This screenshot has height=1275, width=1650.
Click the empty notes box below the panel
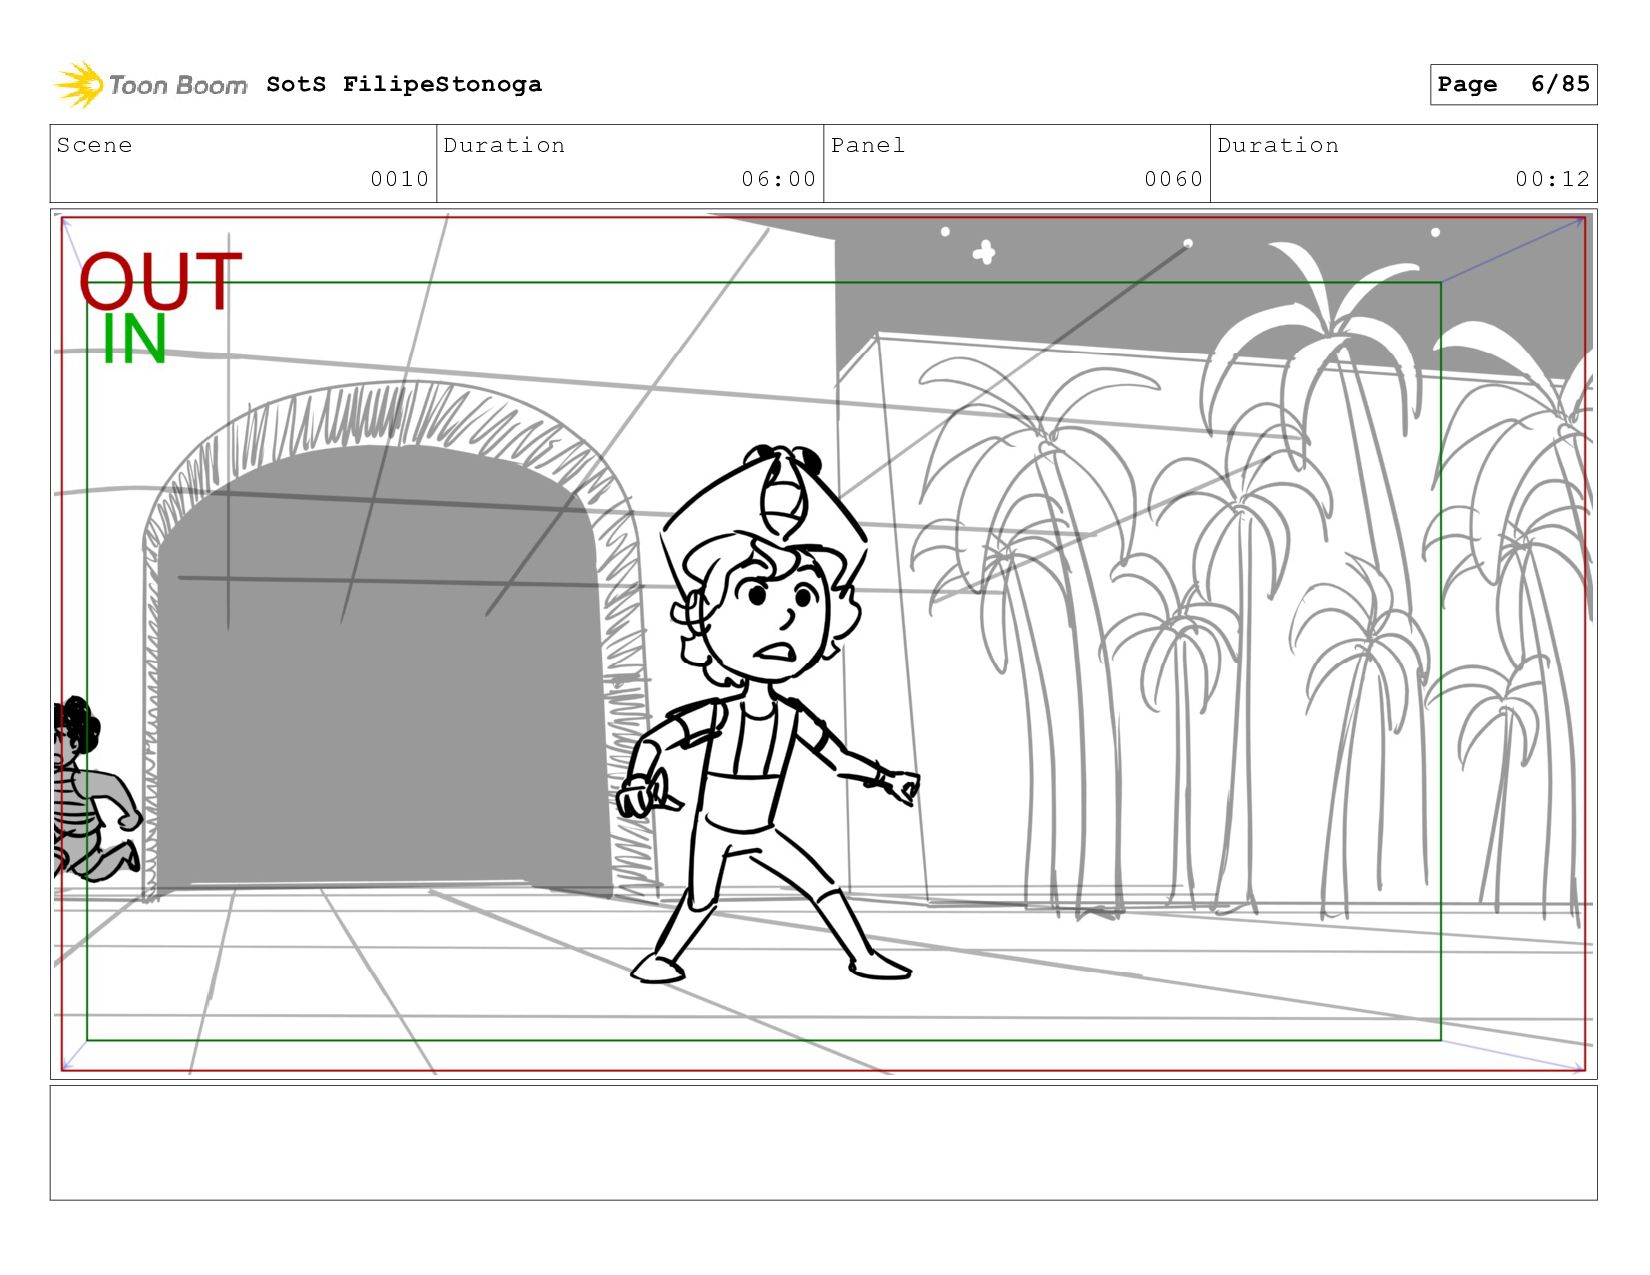pos(823,1143)
